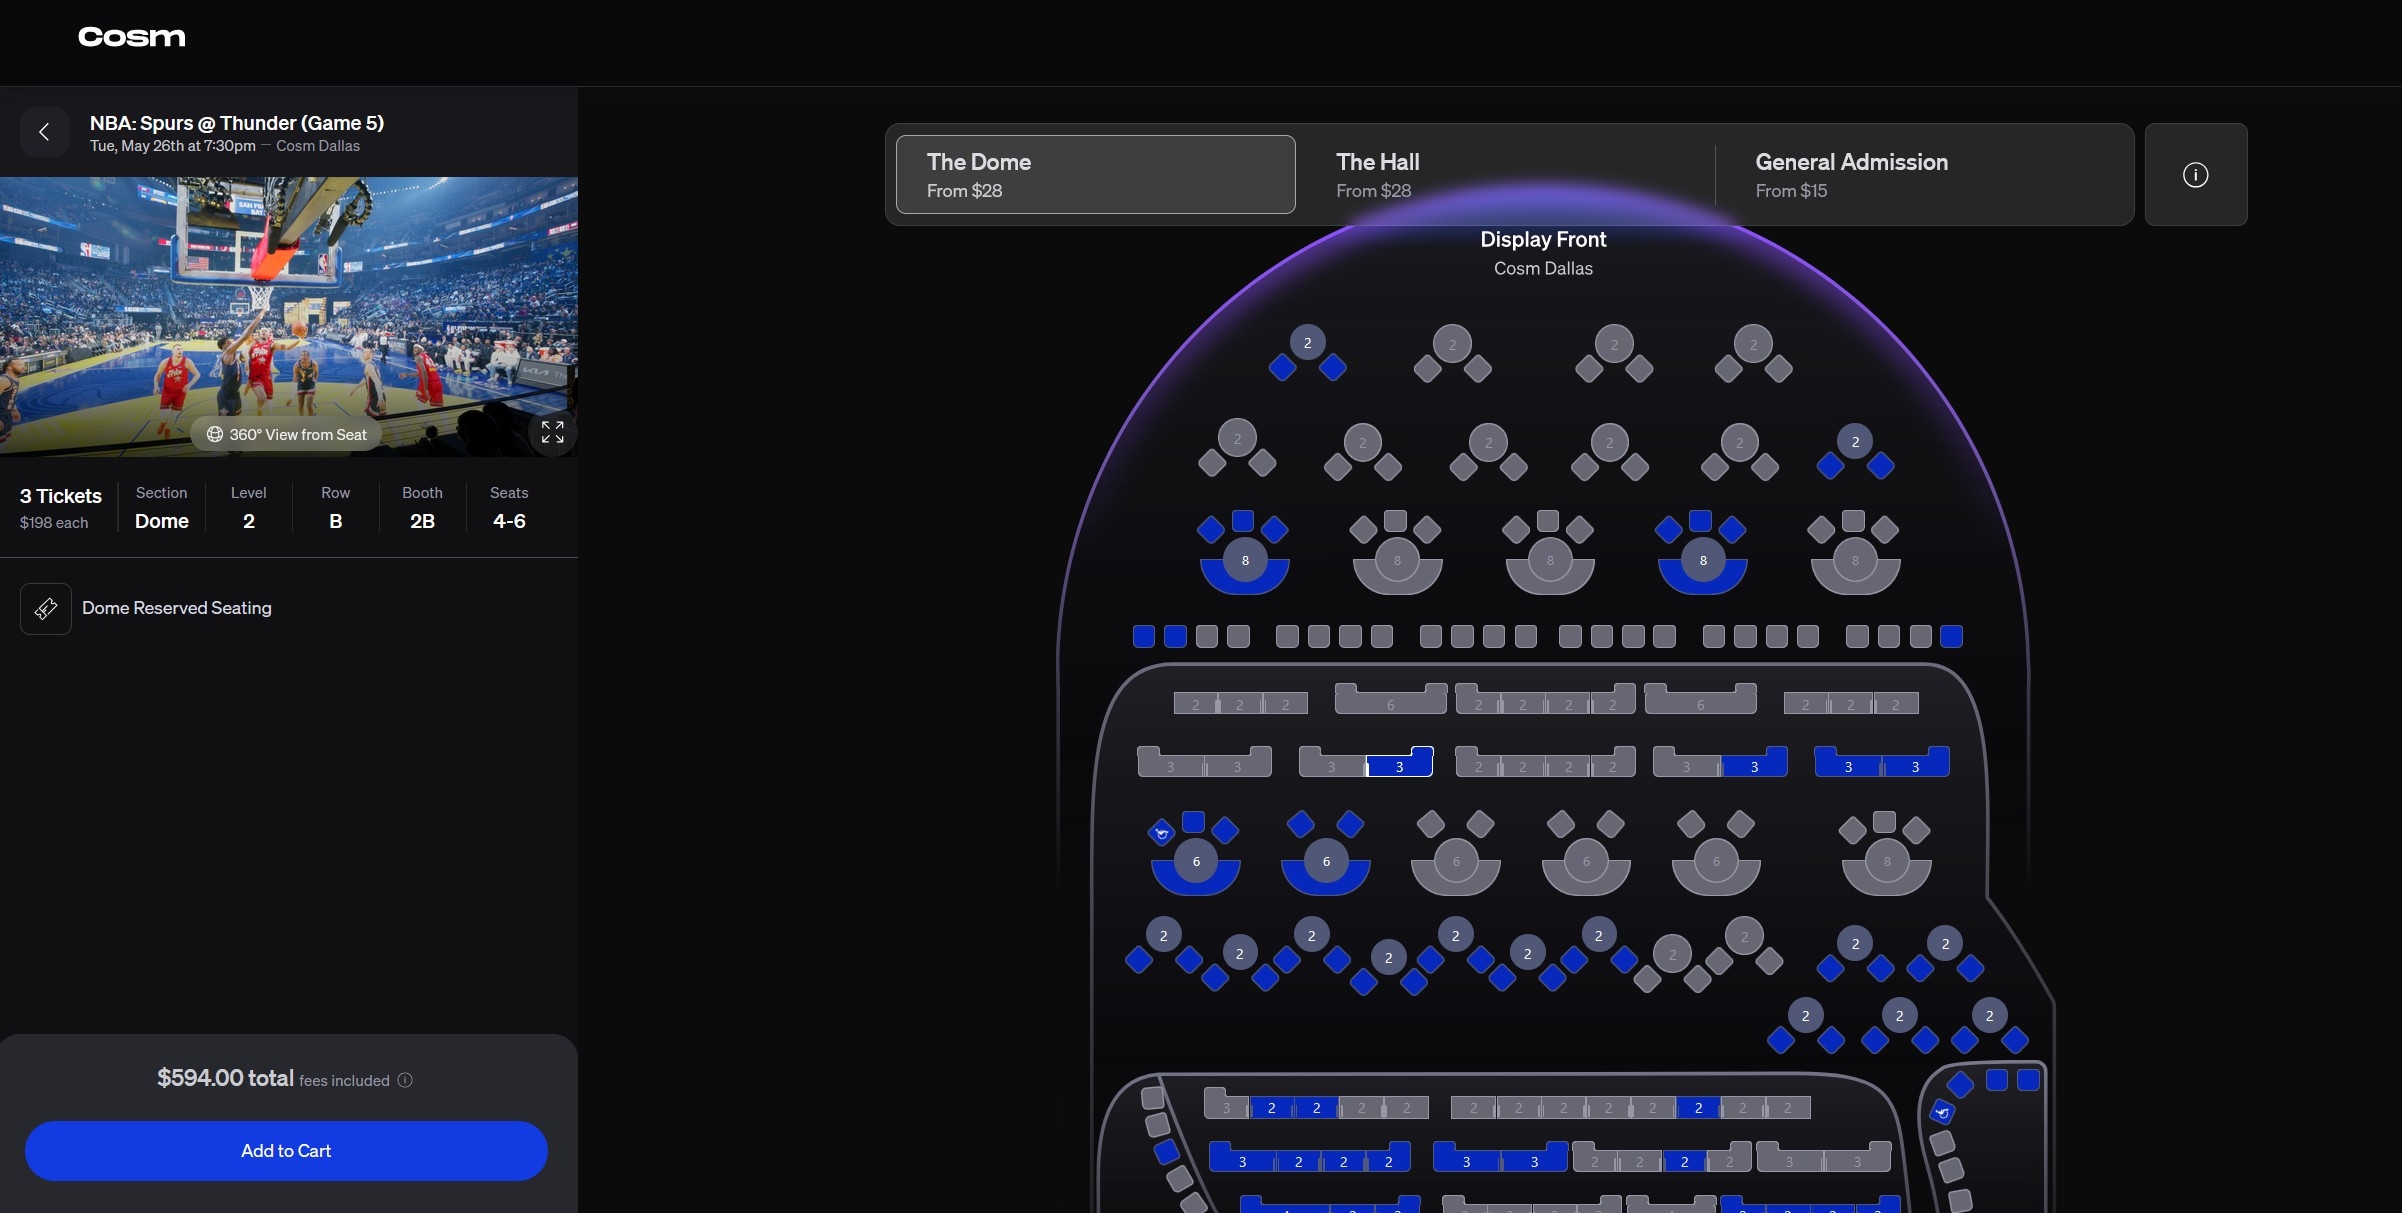Click the "Dome Reserved Seating" text
Viewport: 2402px width, 1213px height.
[177, 608]
